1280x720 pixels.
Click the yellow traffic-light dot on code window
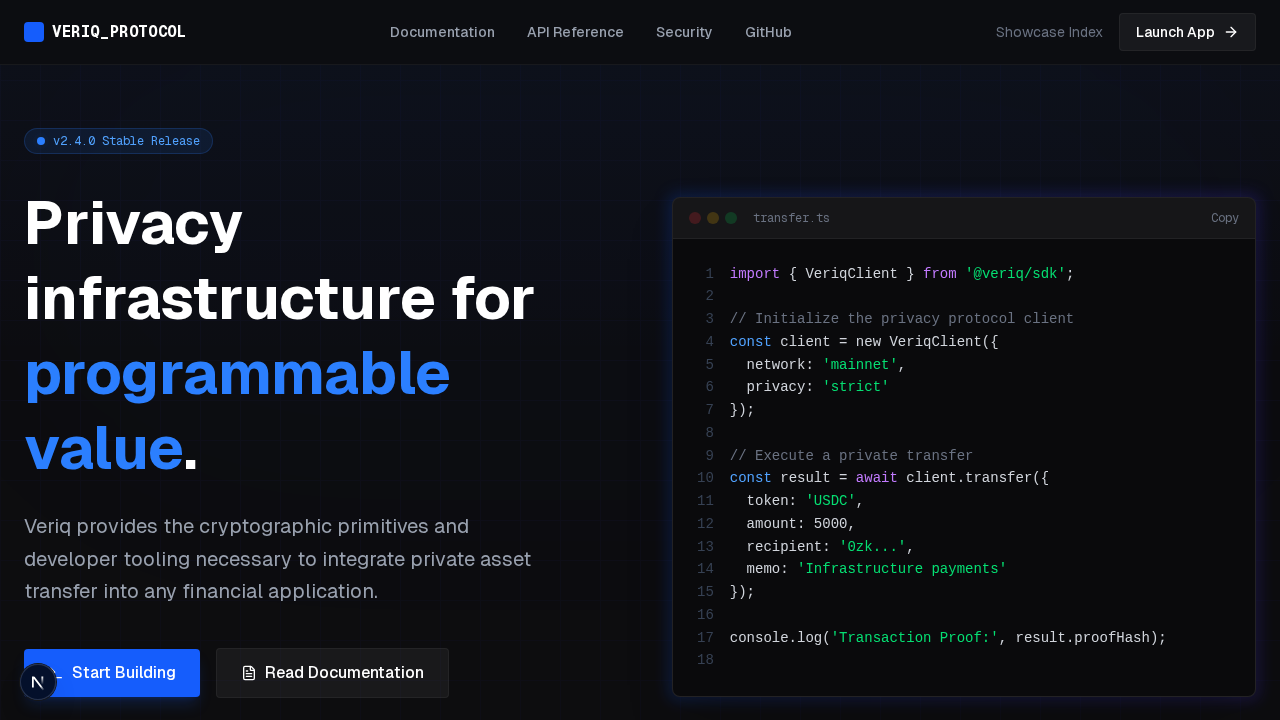click(713, 217)
